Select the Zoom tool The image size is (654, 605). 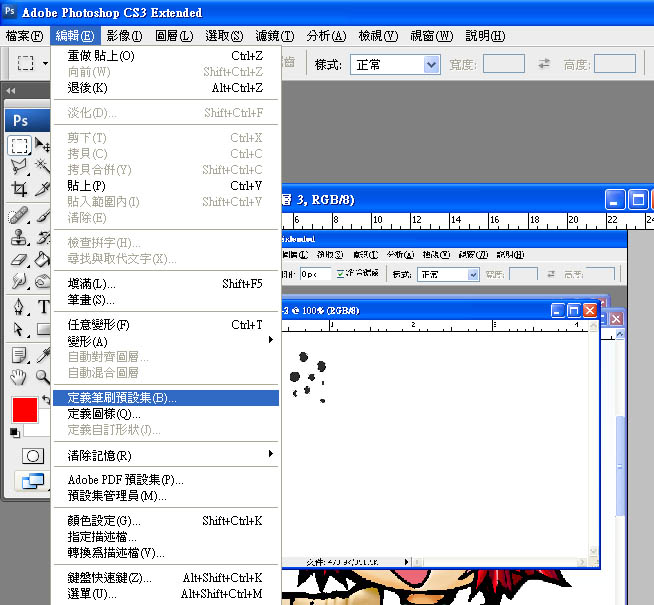tap(43, 377)
